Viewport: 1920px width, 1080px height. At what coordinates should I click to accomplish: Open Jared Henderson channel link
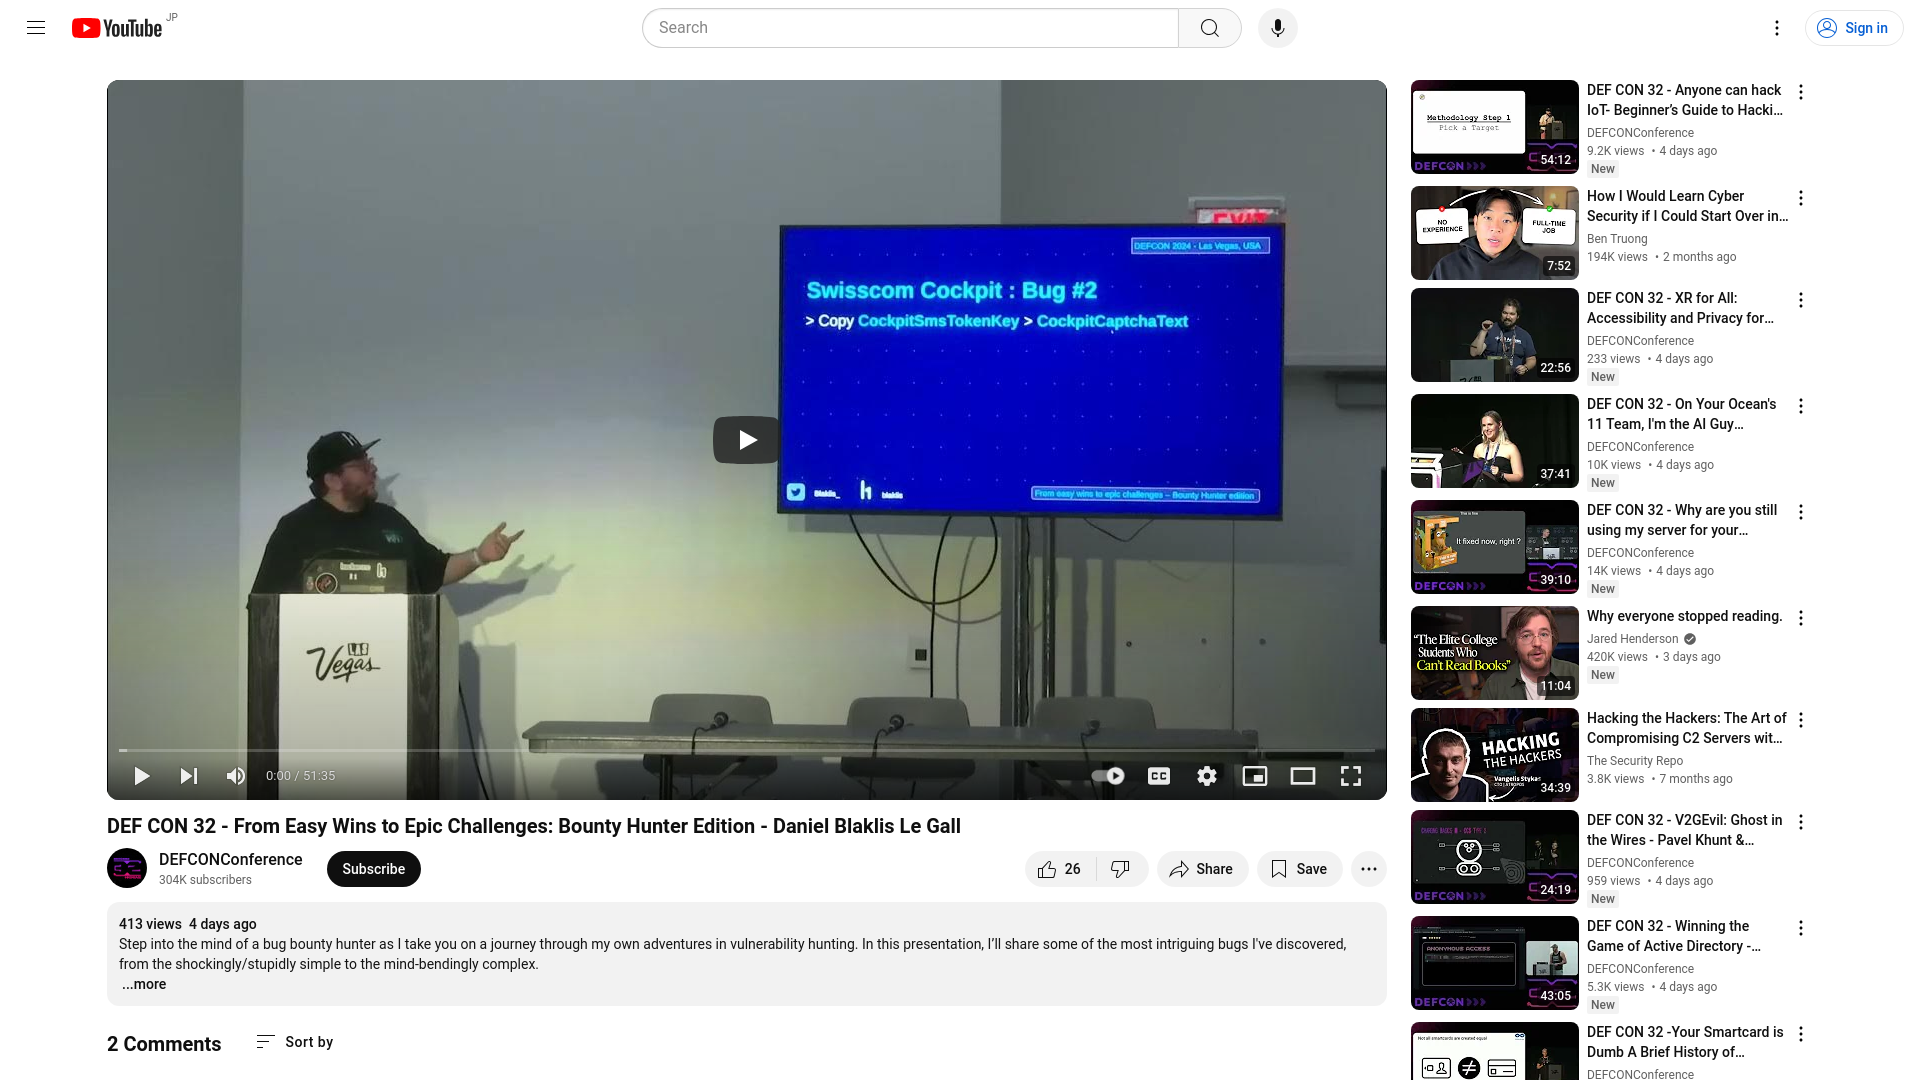pos(1632,639)
